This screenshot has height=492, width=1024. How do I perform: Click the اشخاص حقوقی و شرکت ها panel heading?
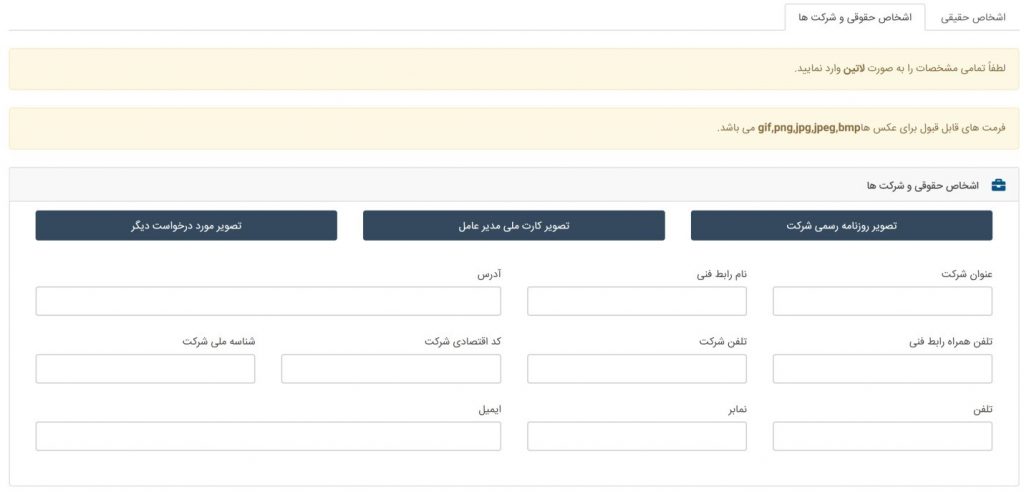923,186
